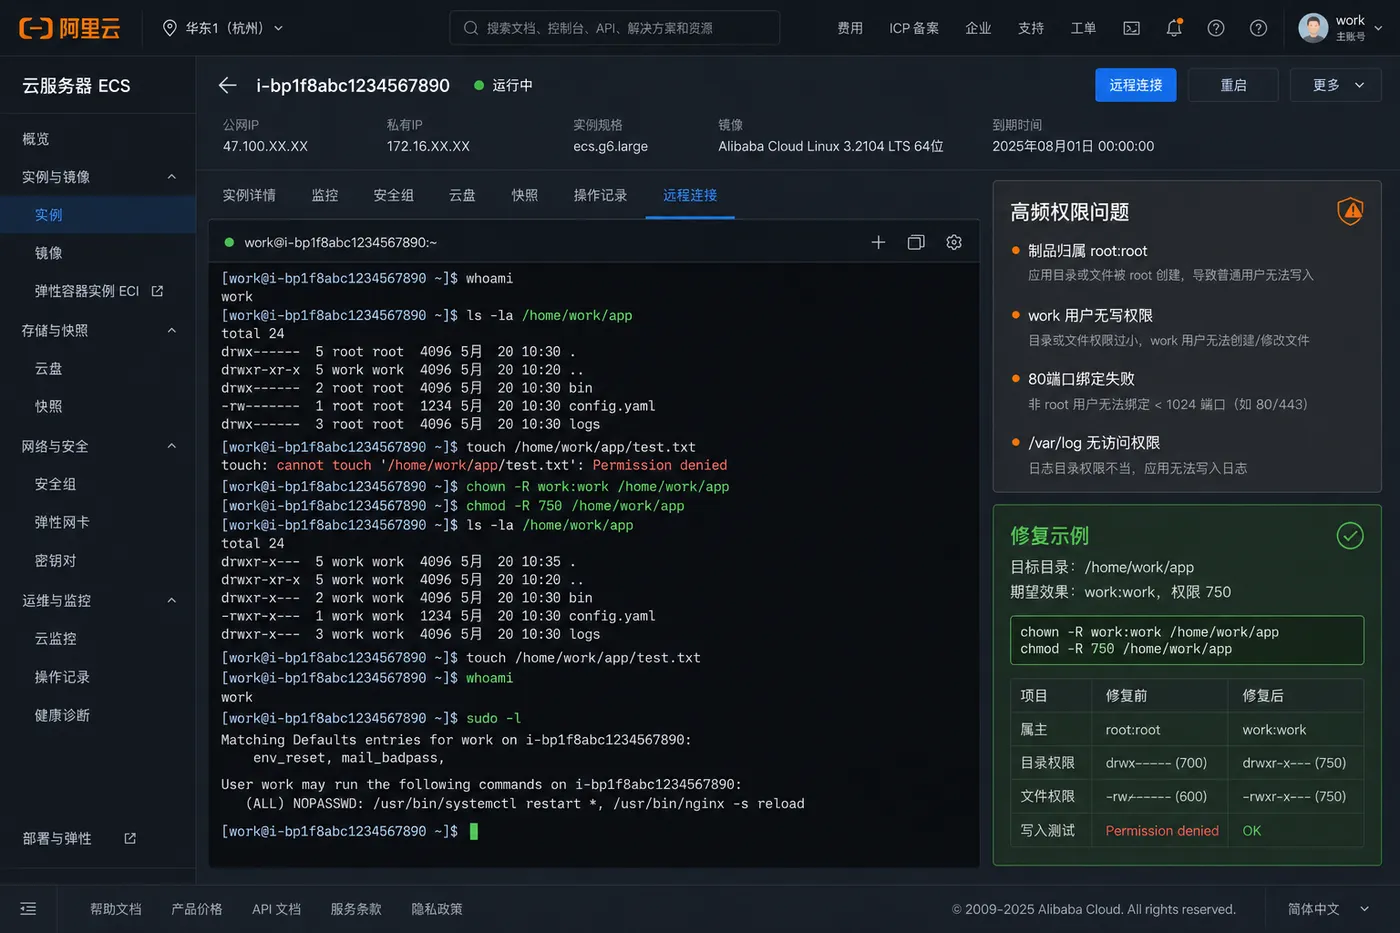
Task: Switch to the 实例详情 tab
Action: tap(249, 195)
